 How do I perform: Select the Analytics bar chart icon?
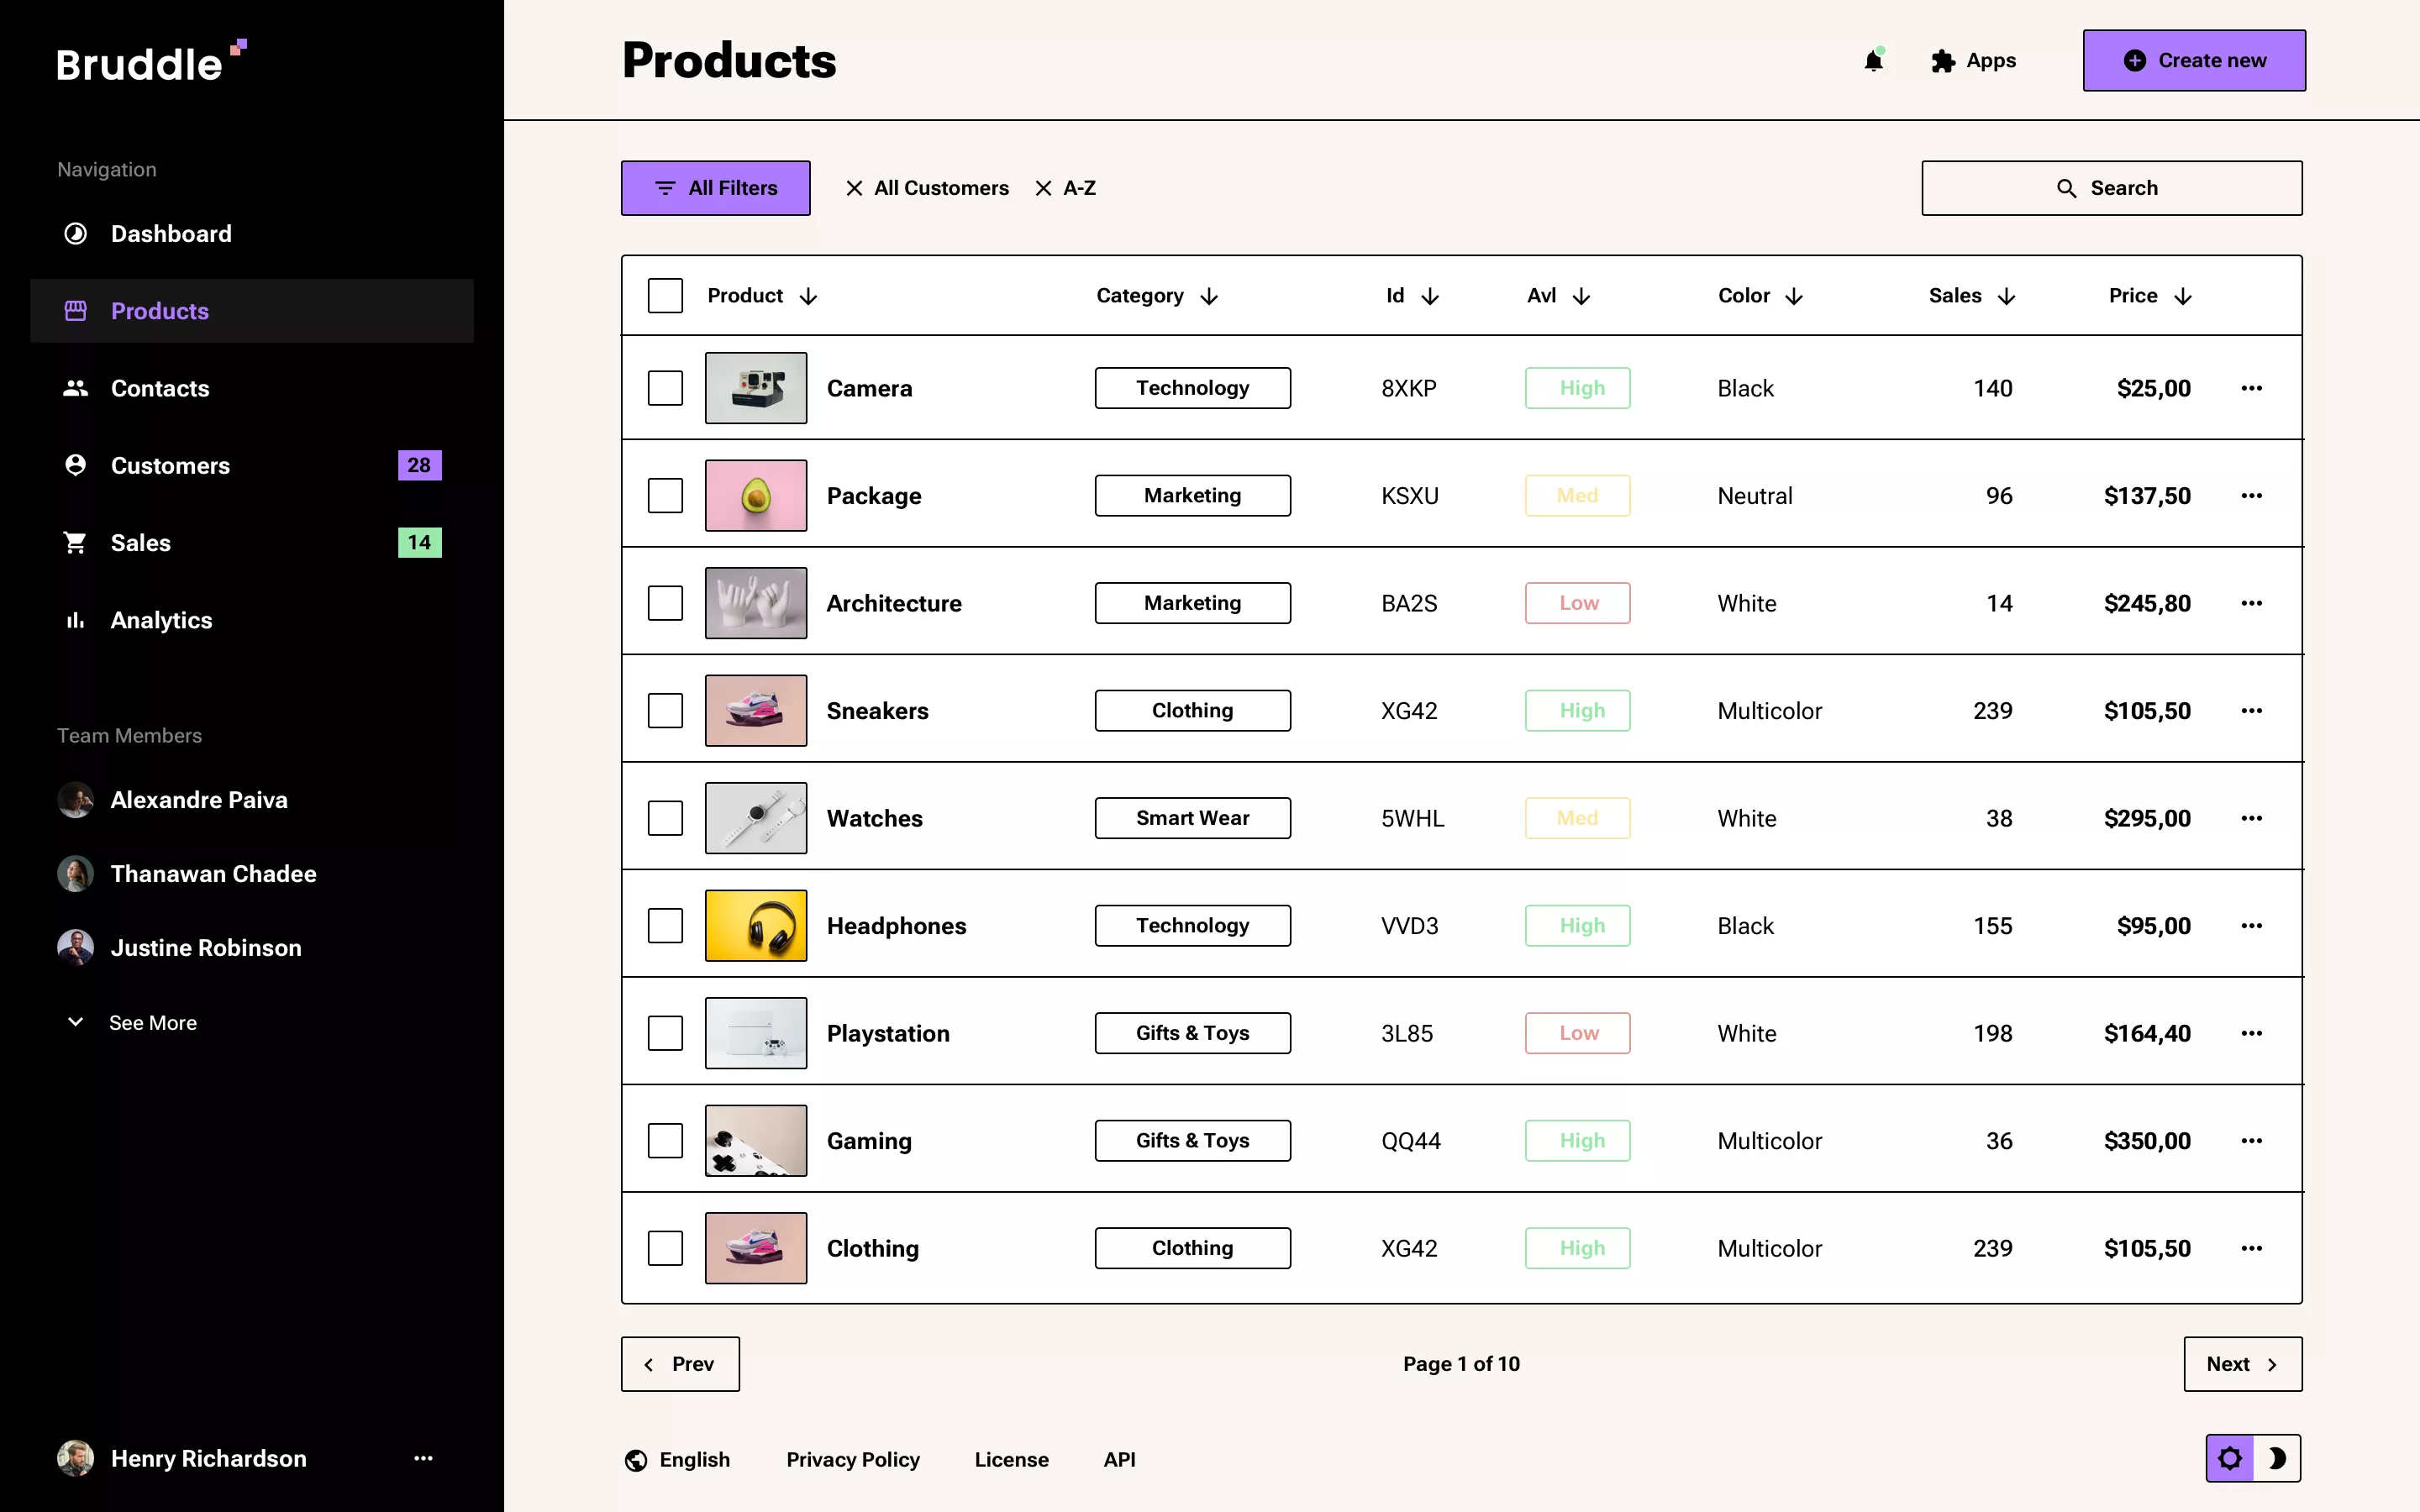tap(75, 620)
